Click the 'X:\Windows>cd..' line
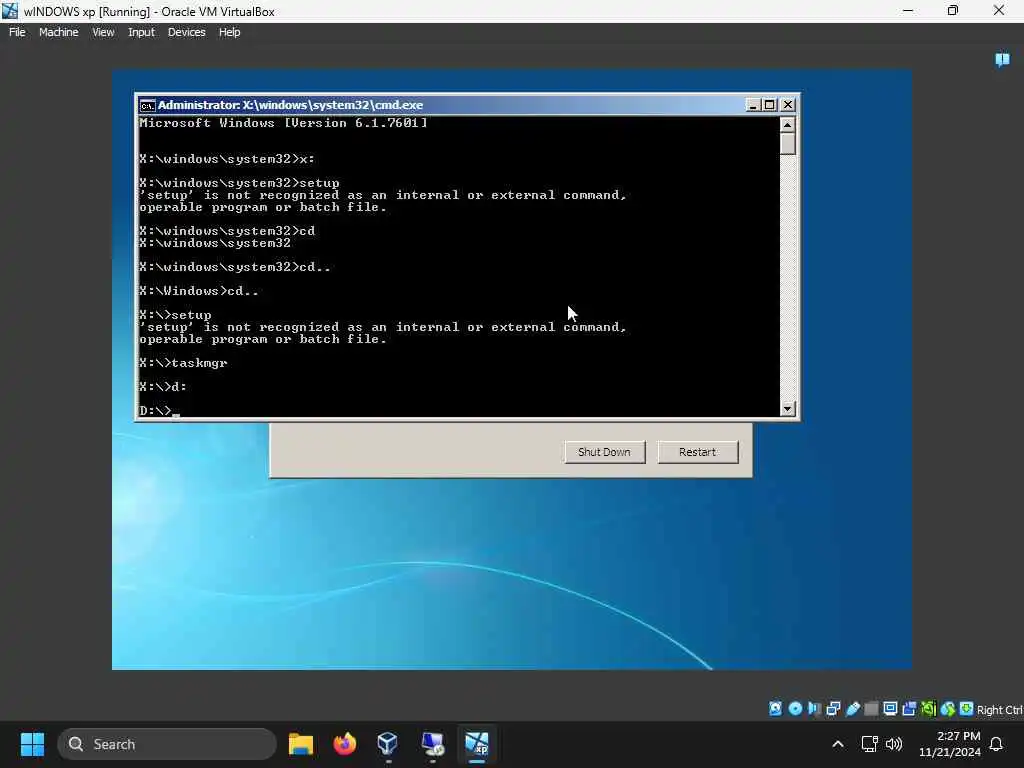Viewport: 1024px width, 768px height. coord(199,291)
